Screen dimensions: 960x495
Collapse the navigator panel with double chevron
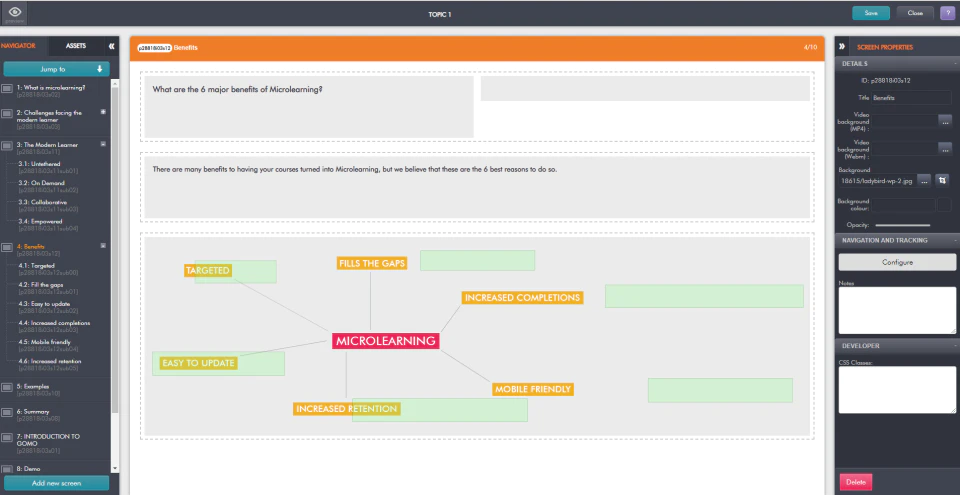coord(111,46)
